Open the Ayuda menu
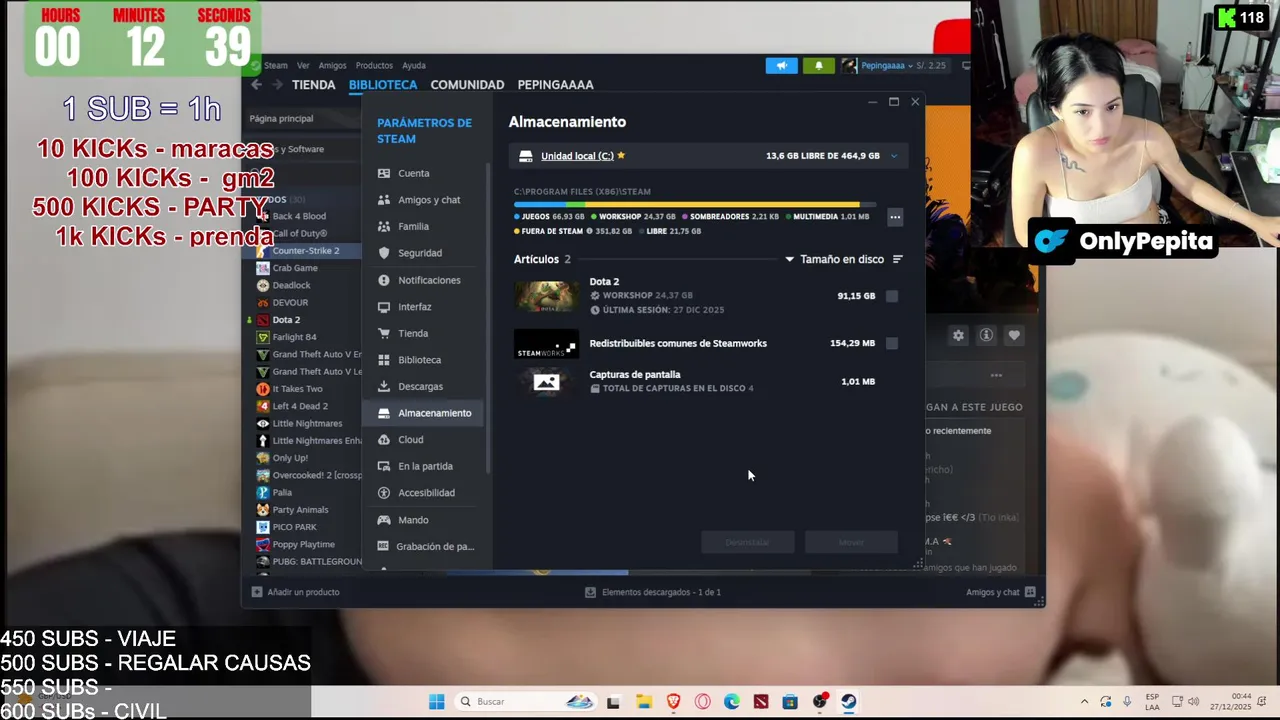 tap(414, 65)
